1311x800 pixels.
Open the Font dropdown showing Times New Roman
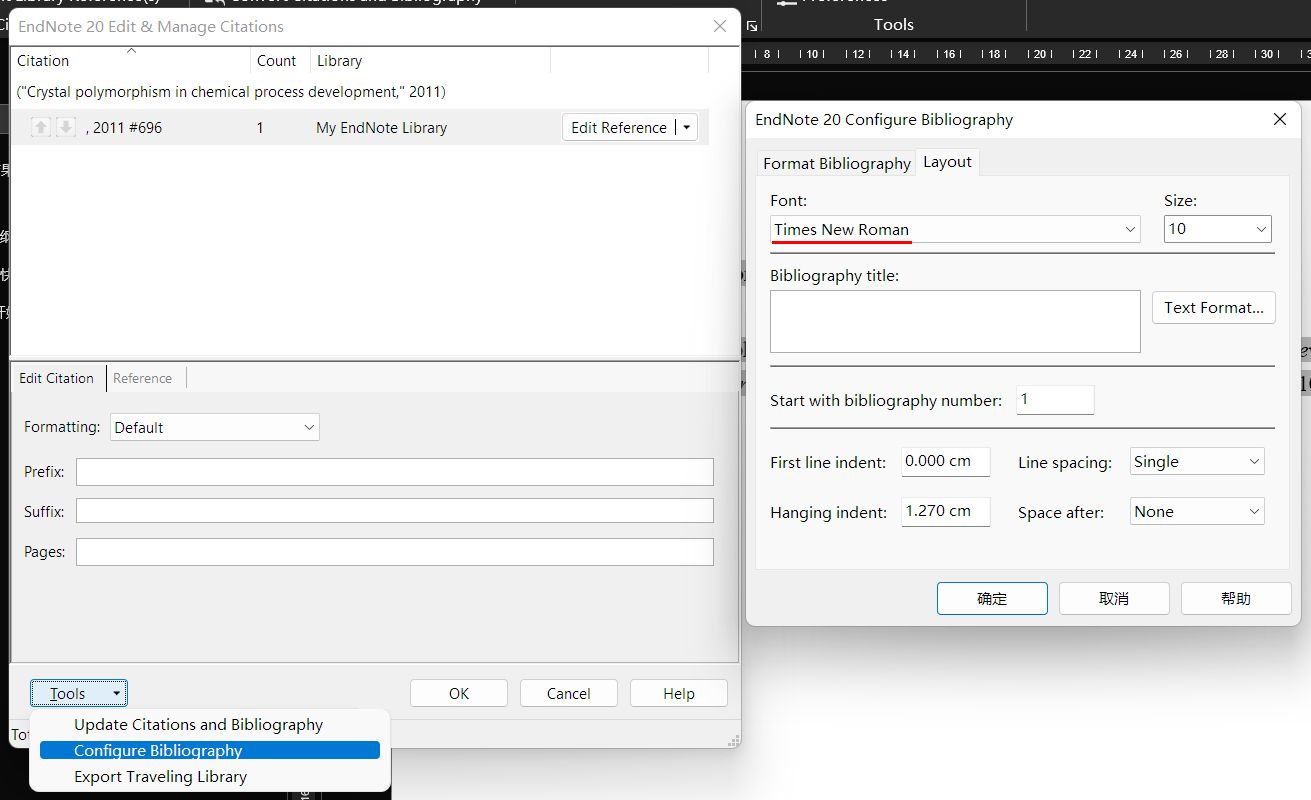tap(955, 229)
